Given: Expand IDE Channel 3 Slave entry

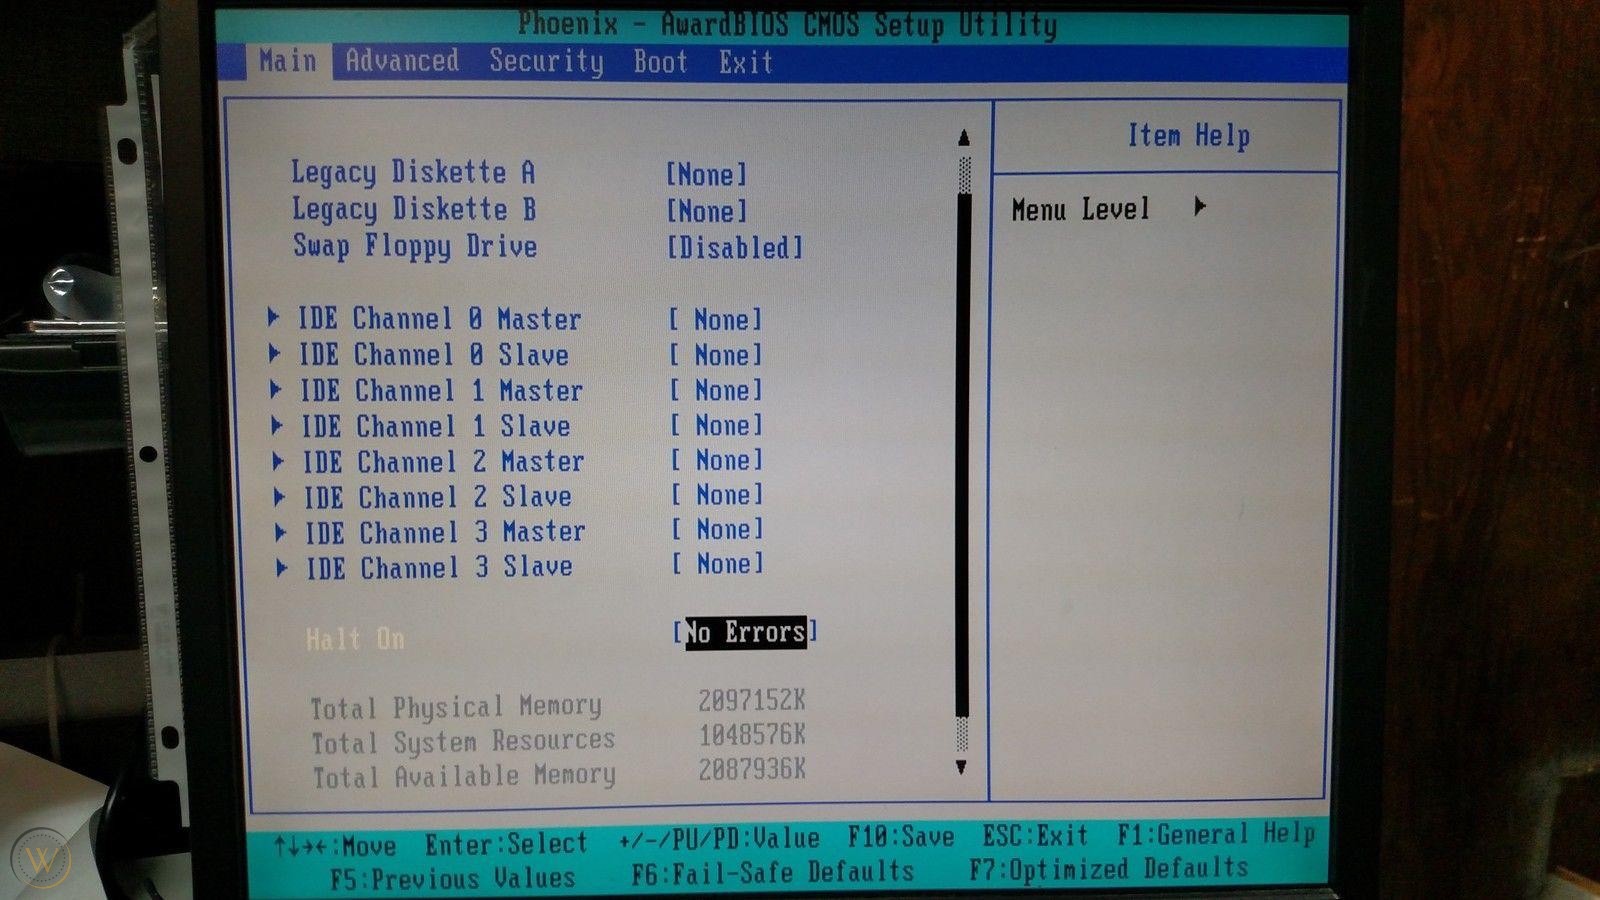Looking at the screenshot, I should [x=434, y=566].
